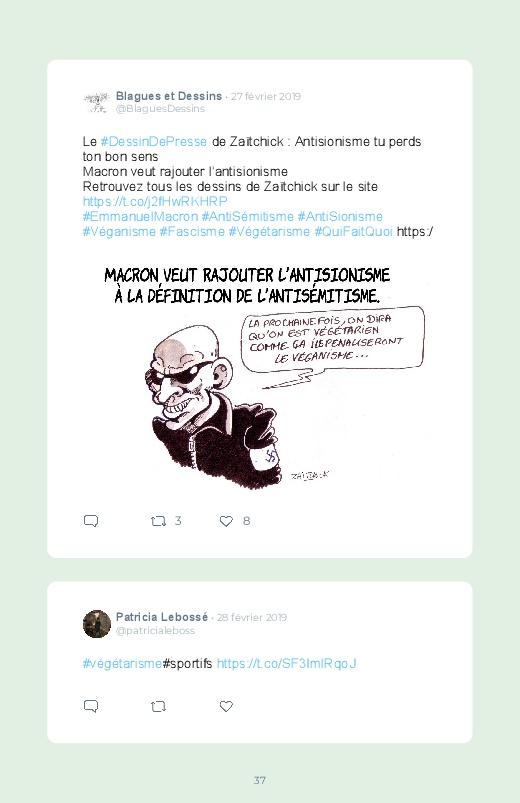The width and height of the screenshot is (520, 803).
Task: Open the #Véganisme hashtag
Action: tap(119, 232)
